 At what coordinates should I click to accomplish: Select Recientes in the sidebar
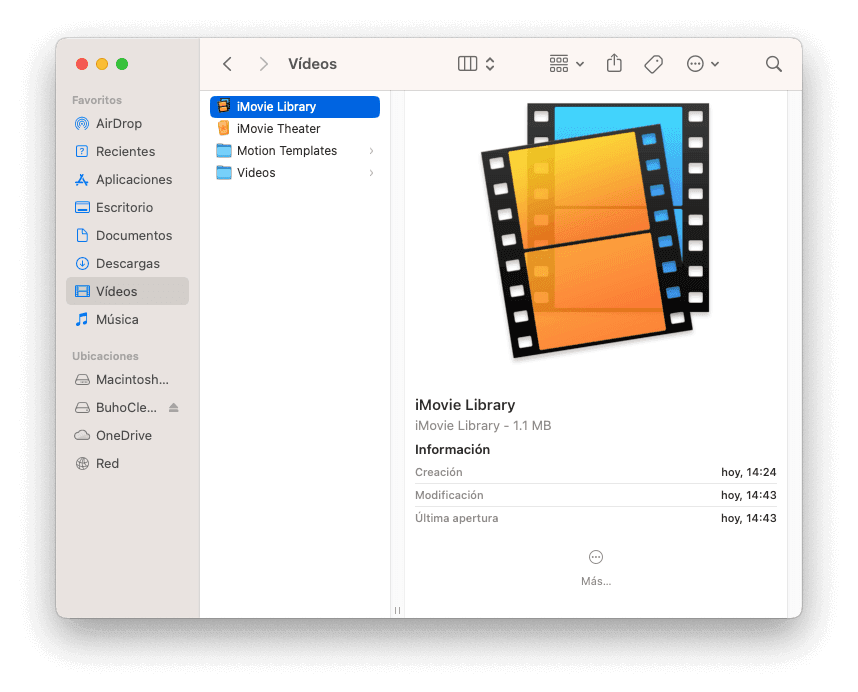[x=113, y=151]
